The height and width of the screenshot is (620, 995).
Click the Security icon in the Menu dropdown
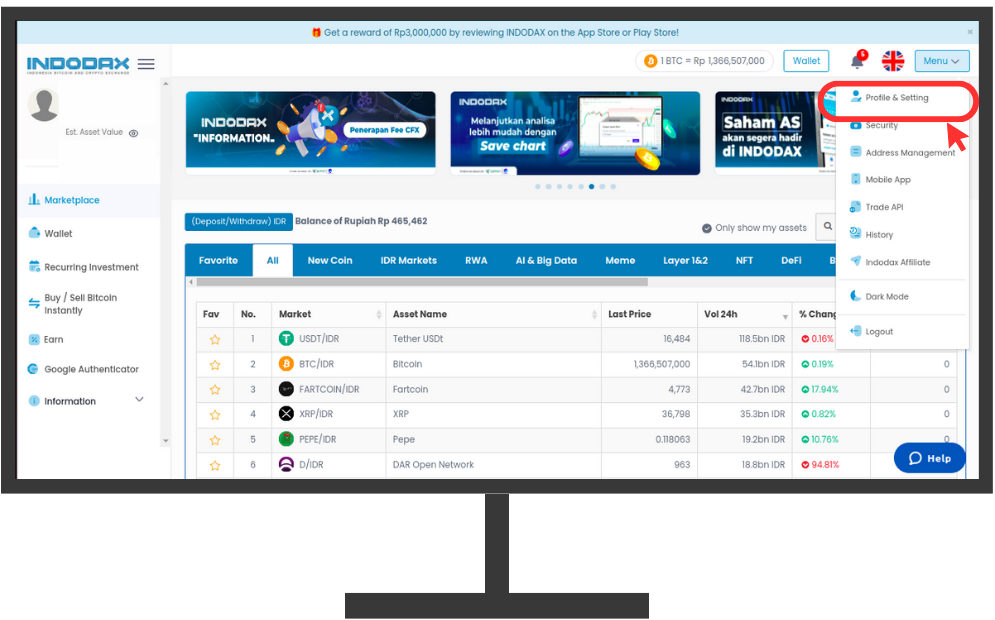point(855,125)
